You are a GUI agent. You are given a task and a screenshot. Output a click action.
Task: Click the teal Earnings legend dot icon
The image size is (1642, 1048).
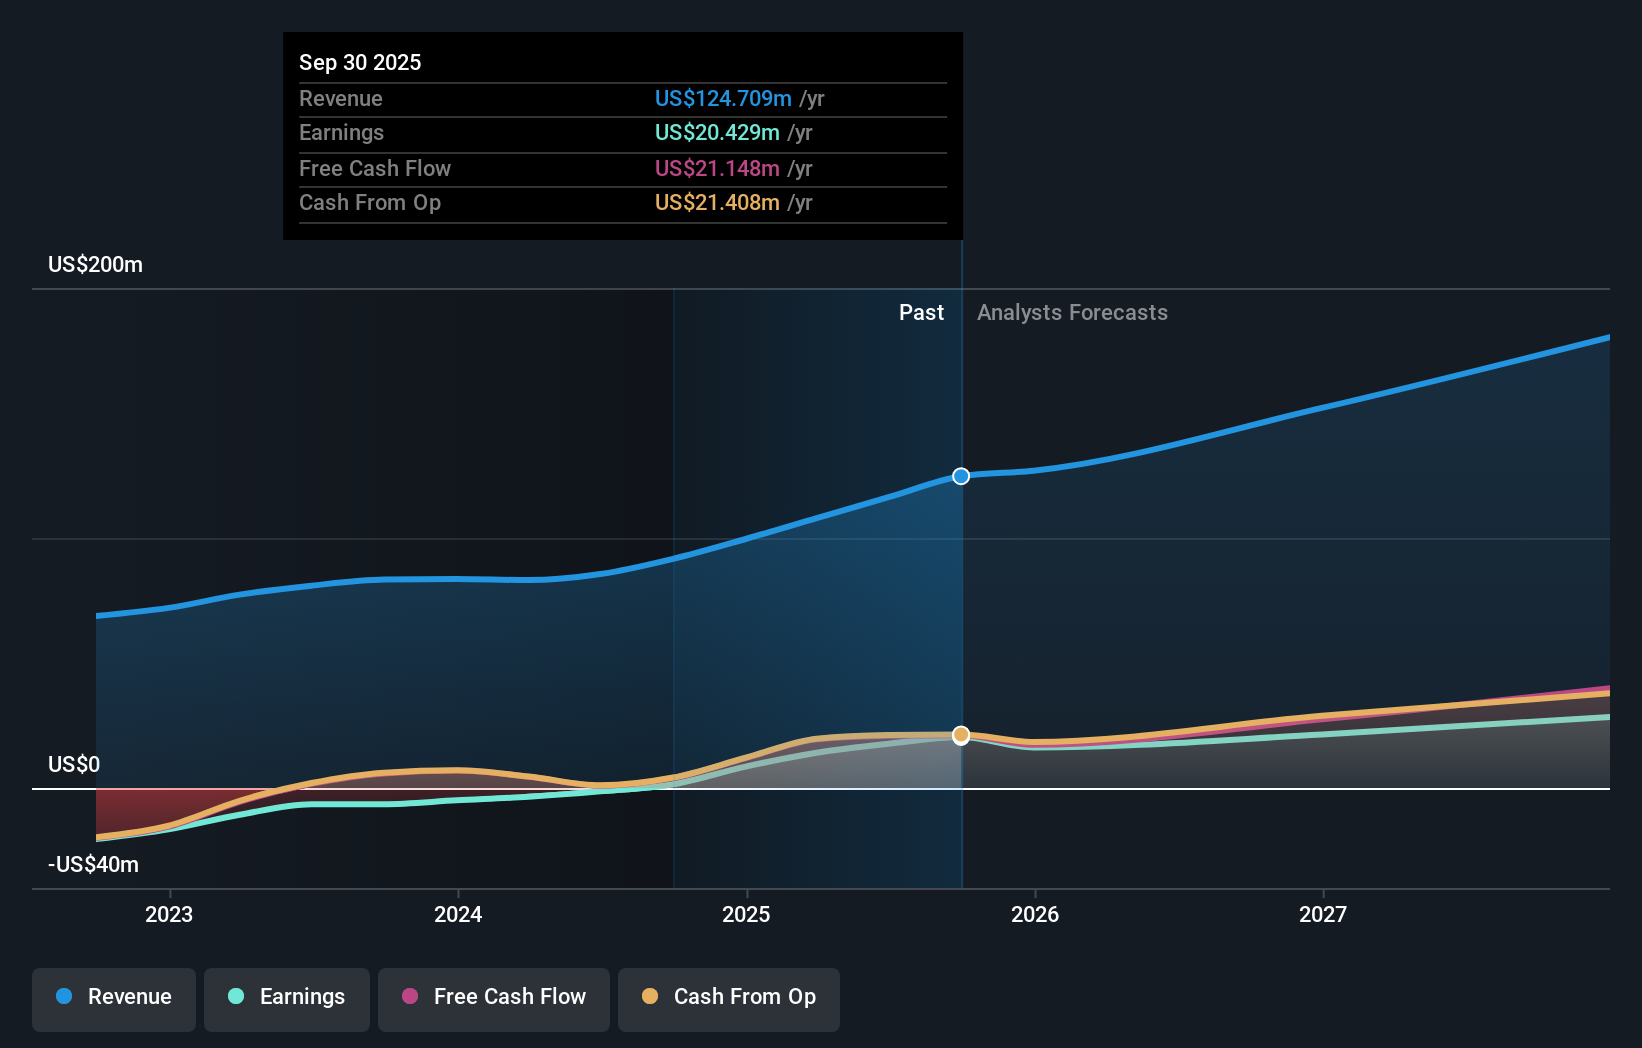[235, 997]
